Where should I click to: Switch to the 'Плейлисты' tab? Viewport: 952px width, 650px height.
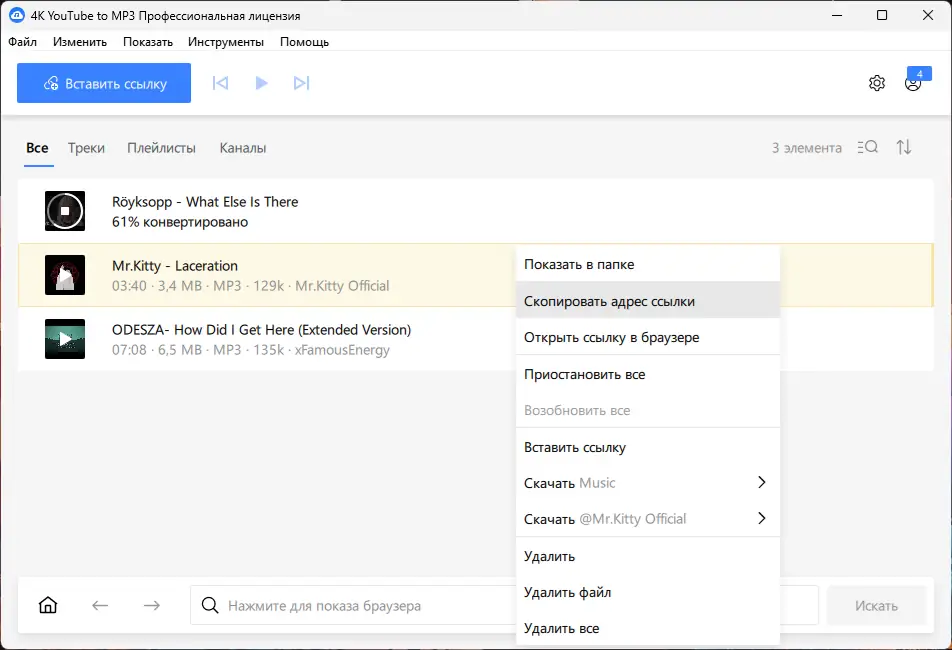coord(161,148)
